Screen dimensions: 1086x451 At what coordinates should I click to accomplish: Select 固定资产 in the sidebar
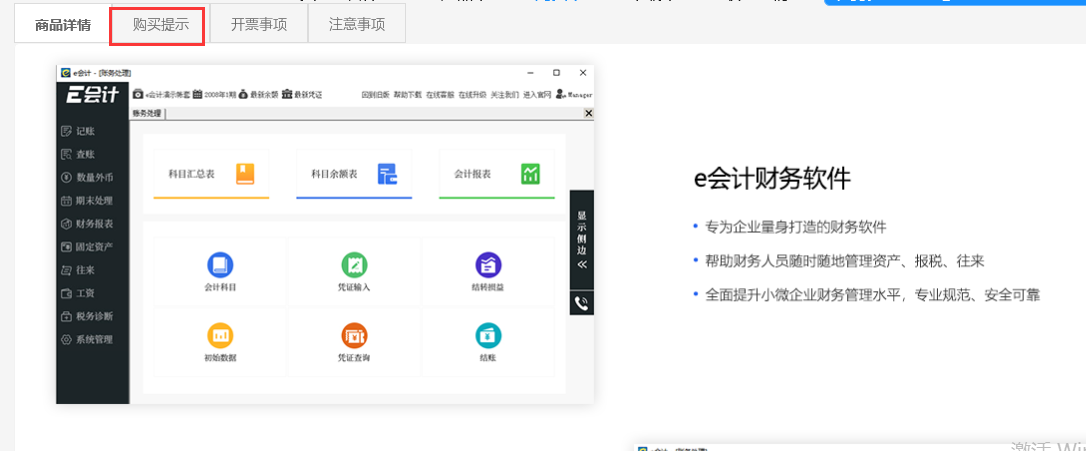[x=87, y=247]
